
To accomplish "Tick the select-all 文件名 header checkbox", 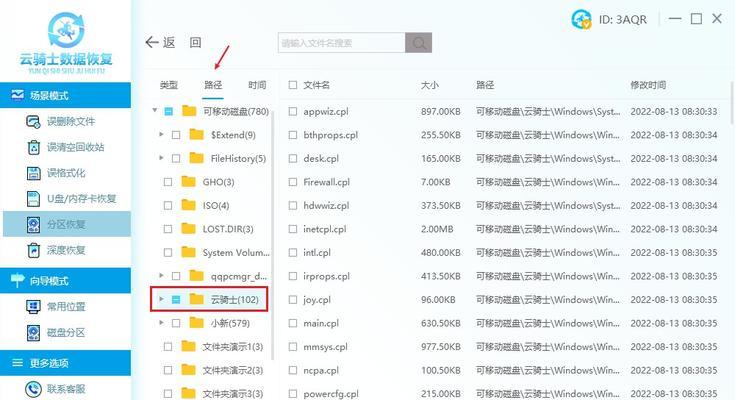I will pos(293,85).
